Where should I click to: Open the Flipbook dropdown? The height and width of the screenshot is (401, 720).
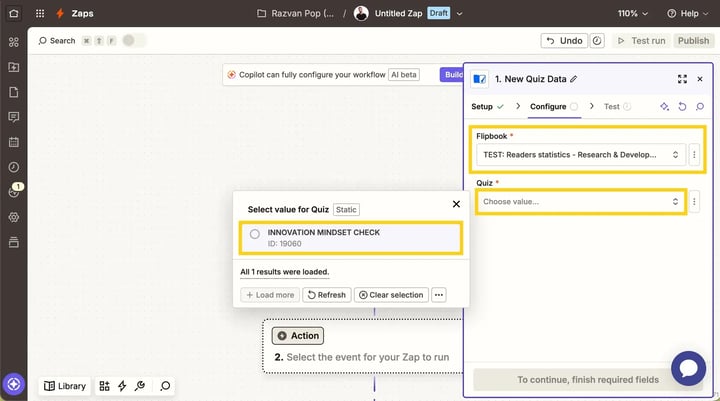tap(581, 155)
